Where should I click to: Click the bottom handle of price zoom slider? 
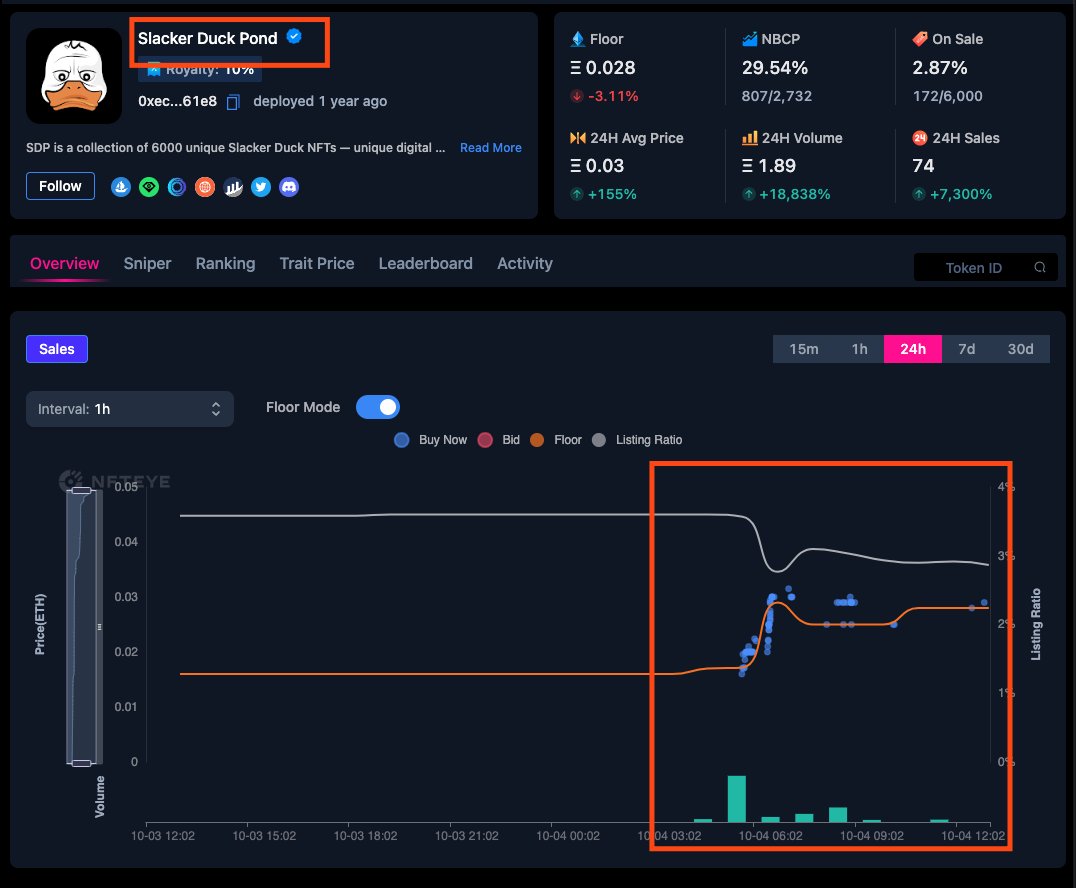82,763
